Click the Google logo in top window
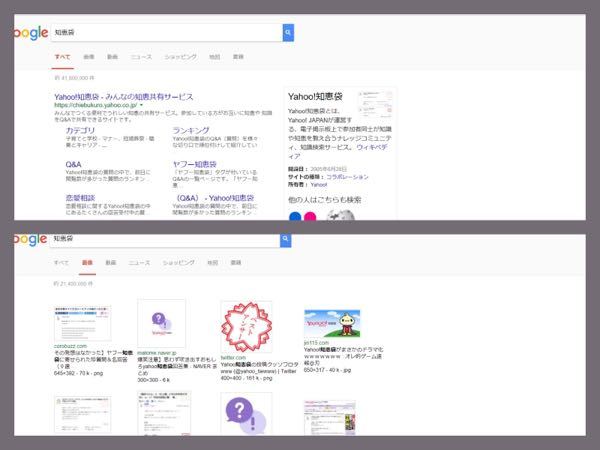The height and width of the screenshot is (450, 600). [x=31, y=34]
